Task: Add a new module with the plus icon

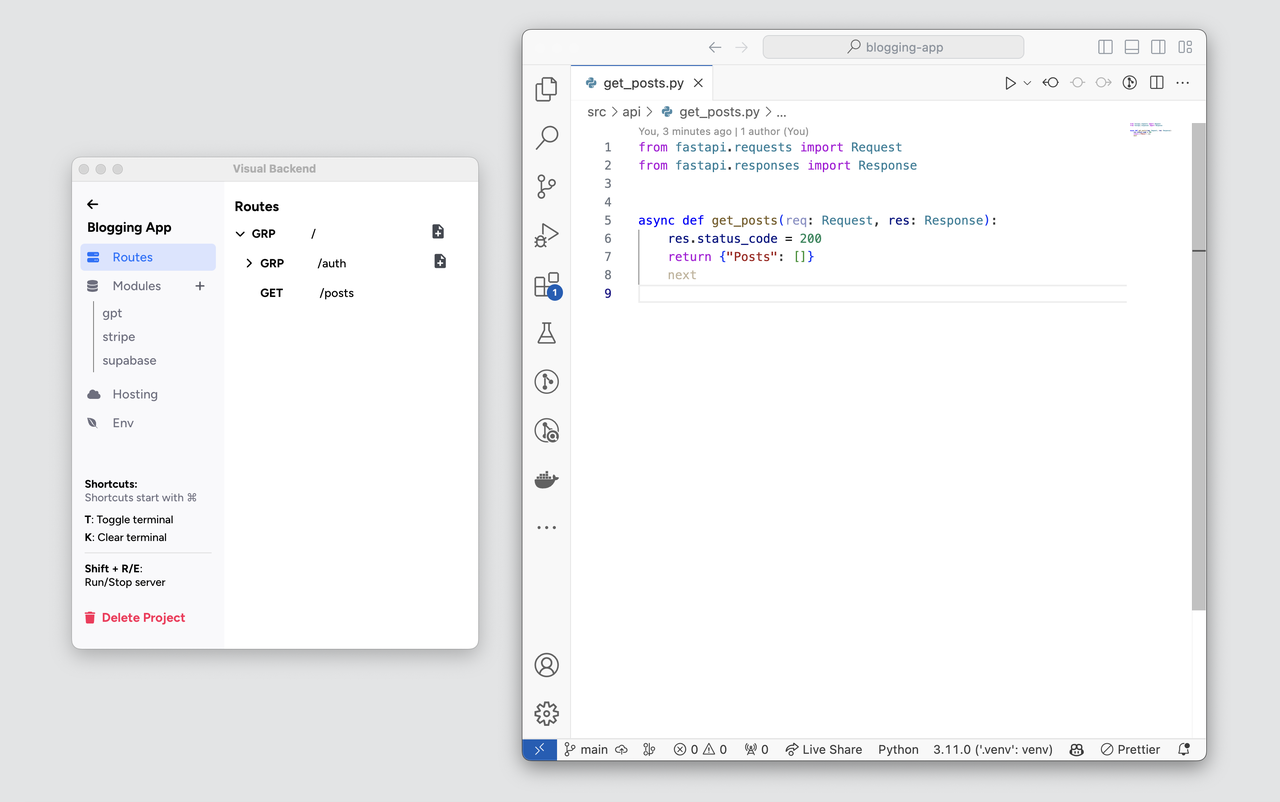Action: 199,285
